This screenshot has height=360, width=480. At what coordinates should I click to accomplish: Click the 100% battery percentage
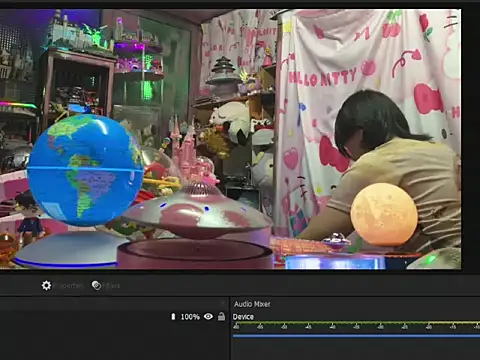[190, 317]
